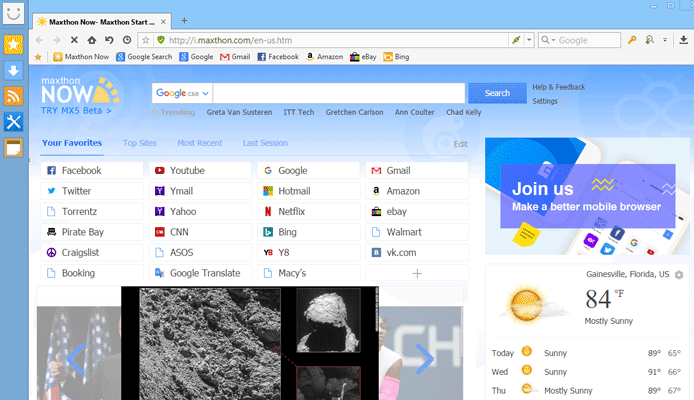
Task: Click the Gainesville, Florida, US location
Action: (628, 274)
